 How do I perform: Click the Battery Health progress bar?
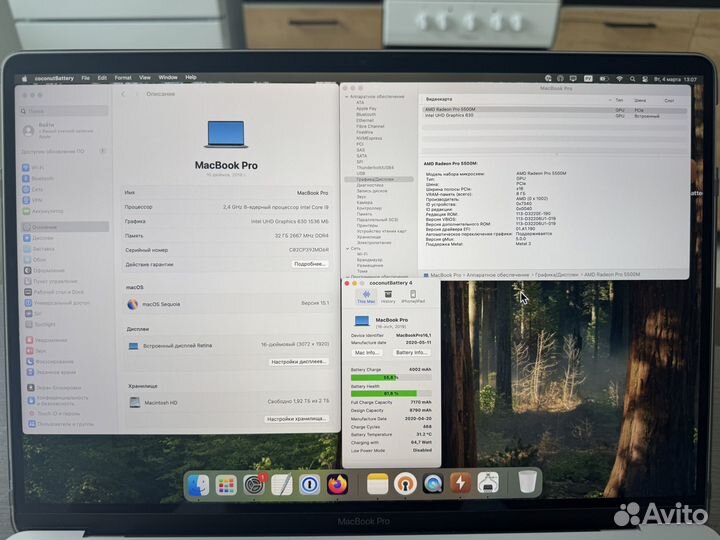click(x=391, y=394)
